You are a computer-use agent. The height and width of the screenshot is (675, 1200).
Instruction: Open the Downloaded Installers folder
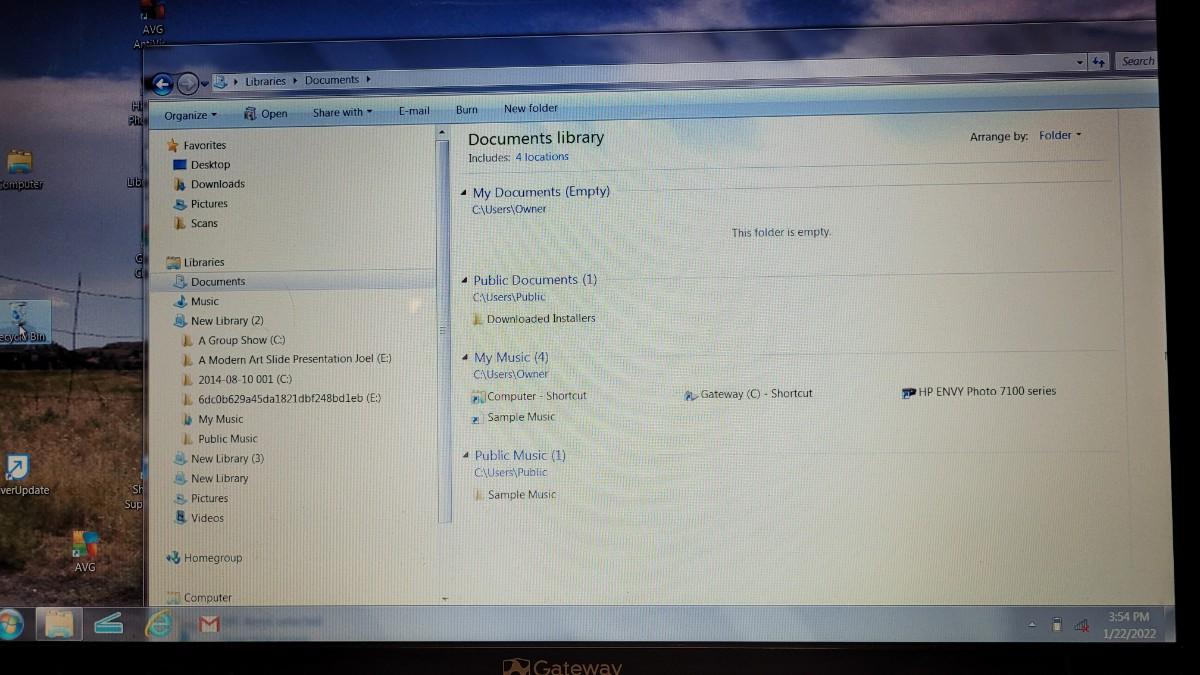pyautogui.click(x=540, y=319)
